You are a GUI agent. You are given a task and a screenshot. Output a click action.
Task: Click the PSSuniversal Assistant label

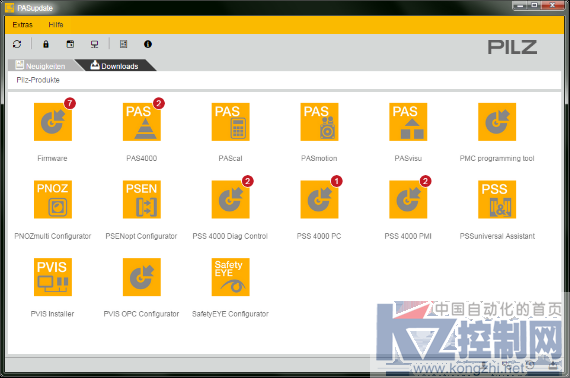497,236
